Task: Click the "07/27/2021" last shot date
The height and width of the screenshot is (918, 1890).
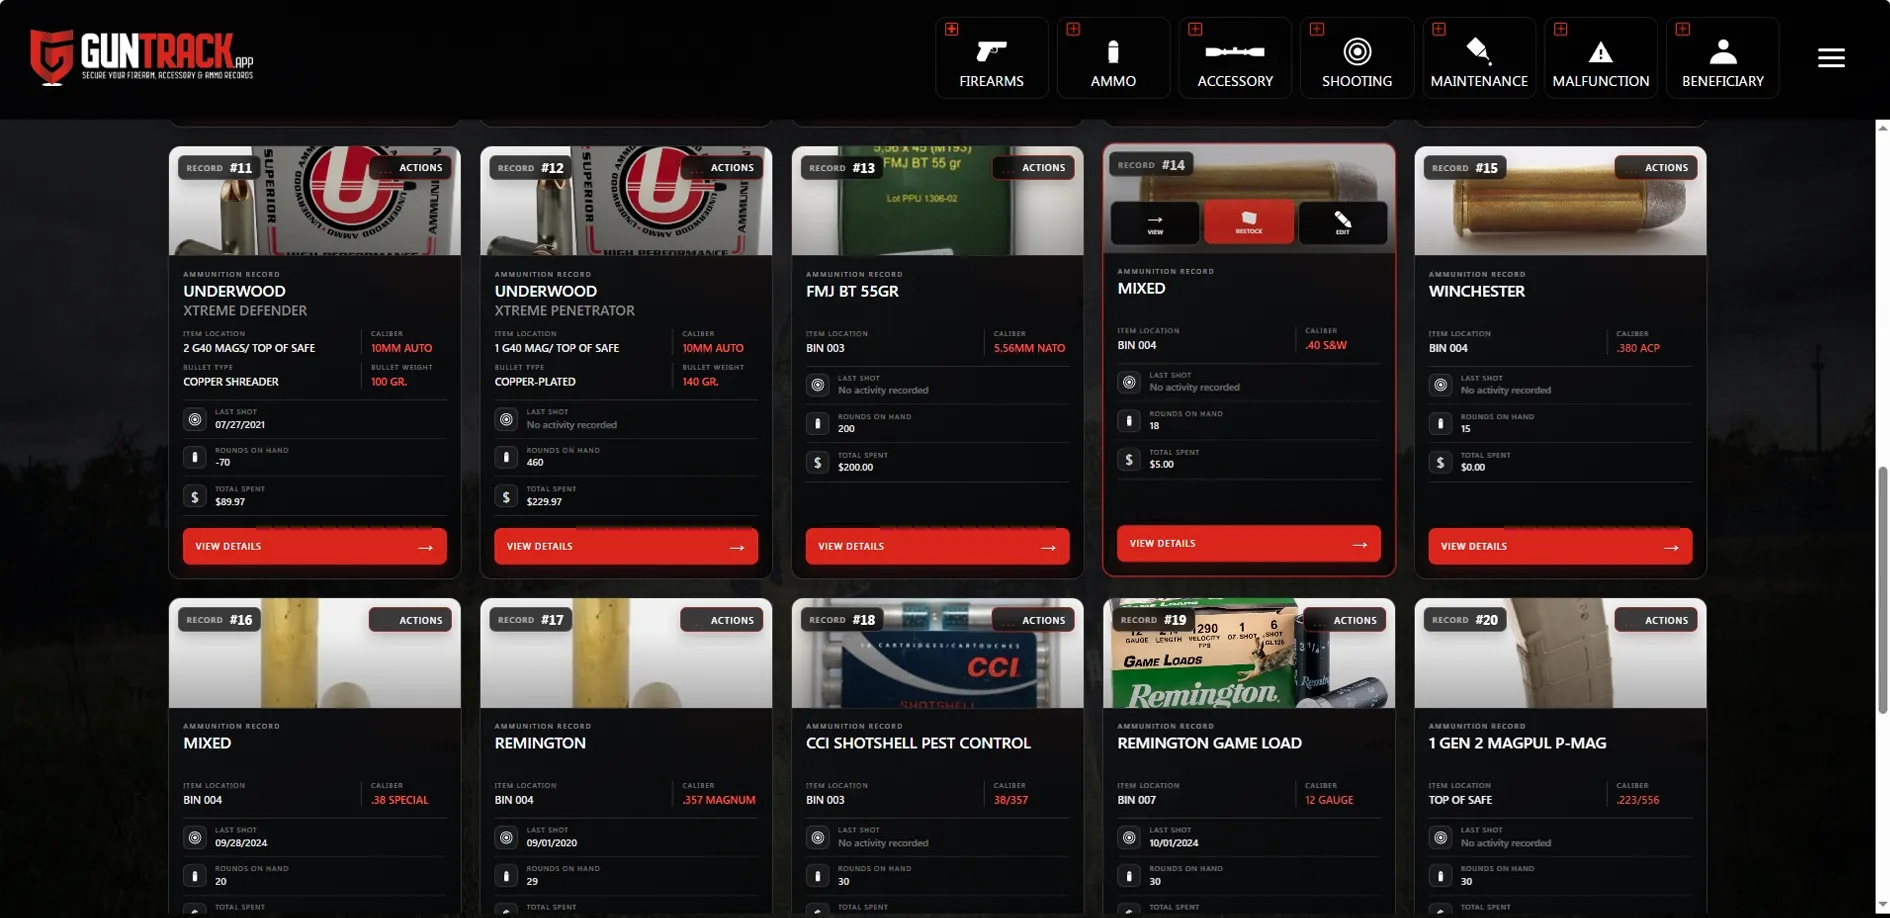Action: click(x=240, y=425)
